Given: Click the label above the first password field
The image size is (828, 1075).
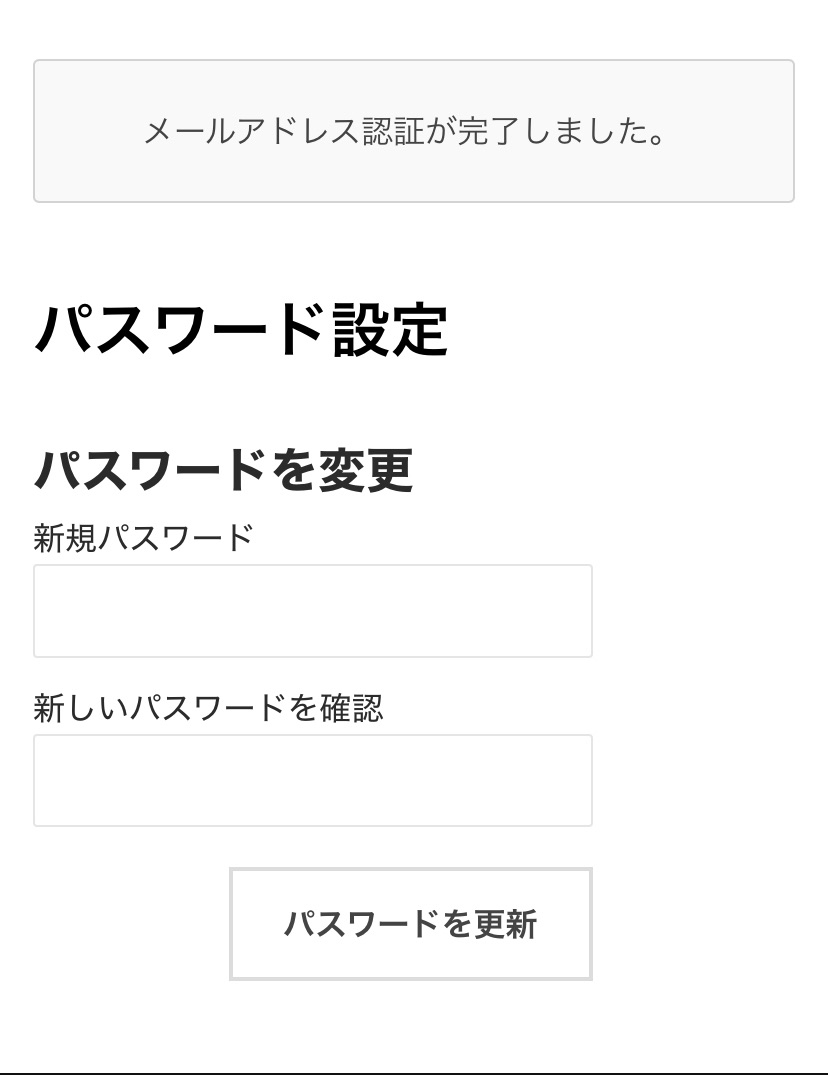Looking at the screenshot, I should 144,538.
